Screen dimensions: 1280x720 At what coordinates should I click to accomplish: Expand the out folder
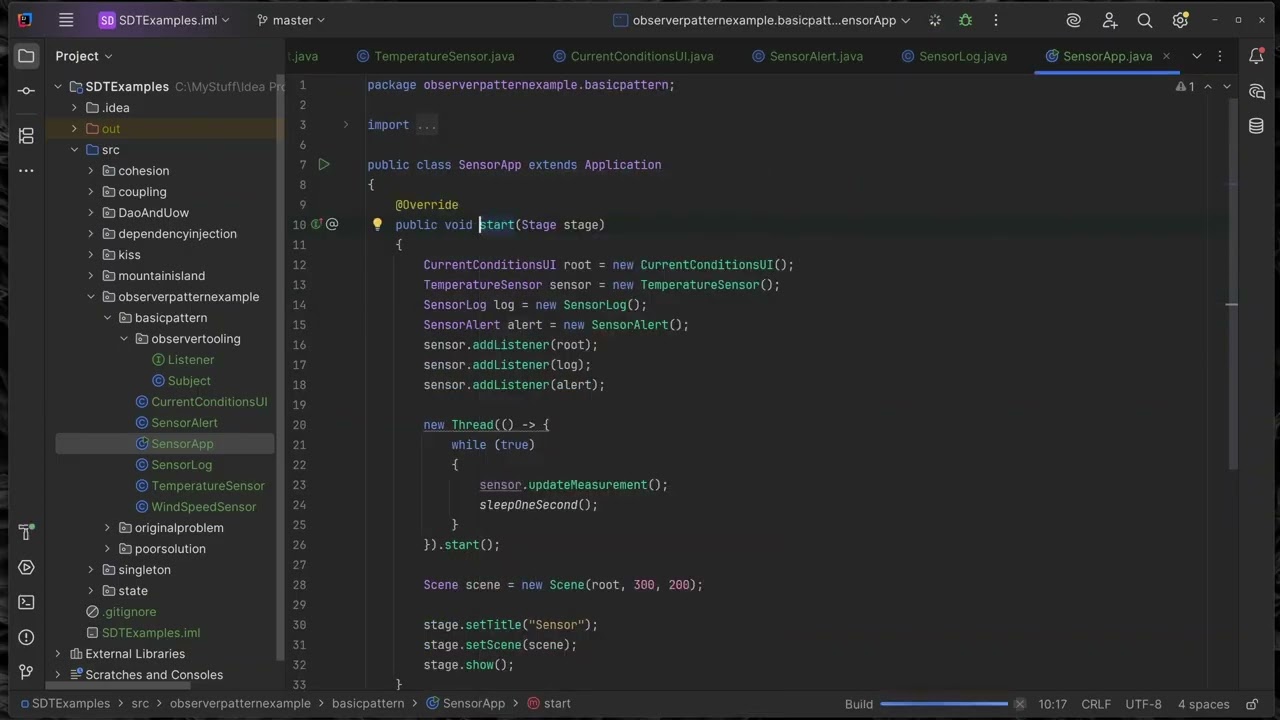pyautogui.click(x=74, y=129)
